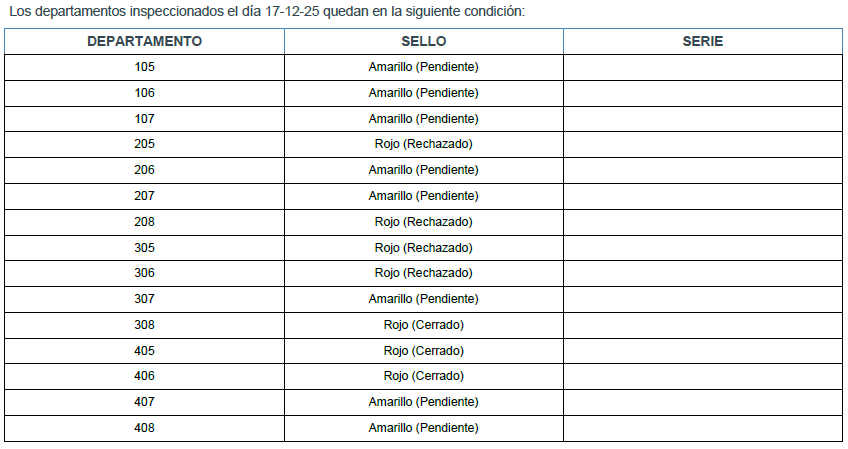Select department 105 cell
Image resolution: width=848 pixels, height=449 pixels.
pos(144,67)
